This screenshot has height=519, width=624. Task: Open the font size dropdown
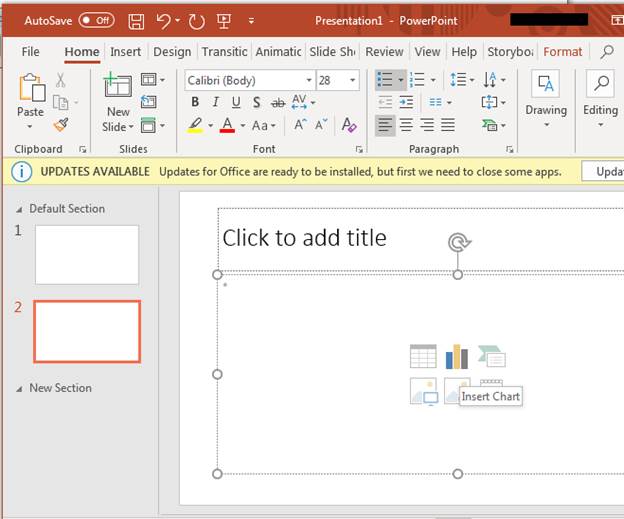[353, 80]
